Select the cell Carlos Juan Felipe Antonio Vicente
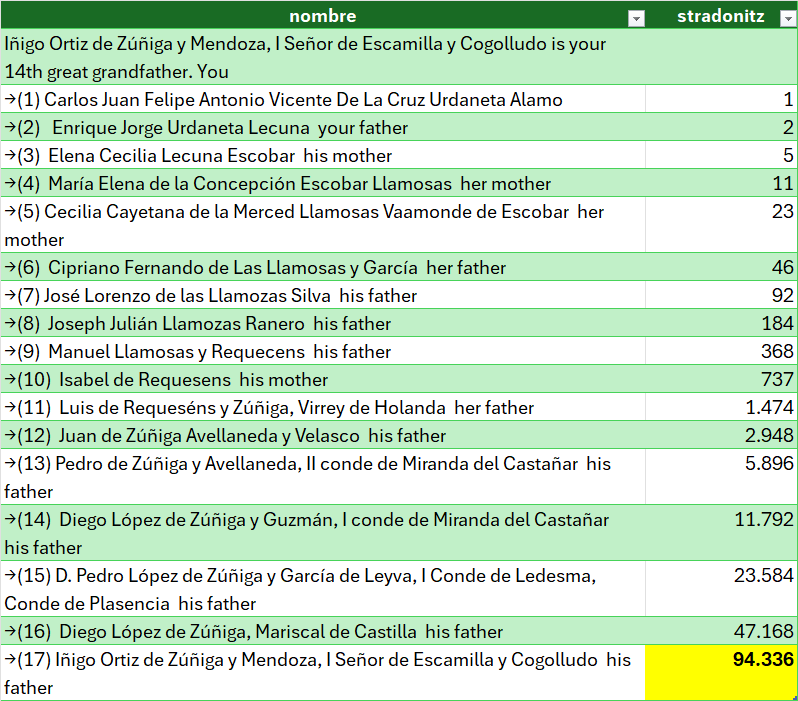Screen dimensions: 798x701 pos(323,99)
